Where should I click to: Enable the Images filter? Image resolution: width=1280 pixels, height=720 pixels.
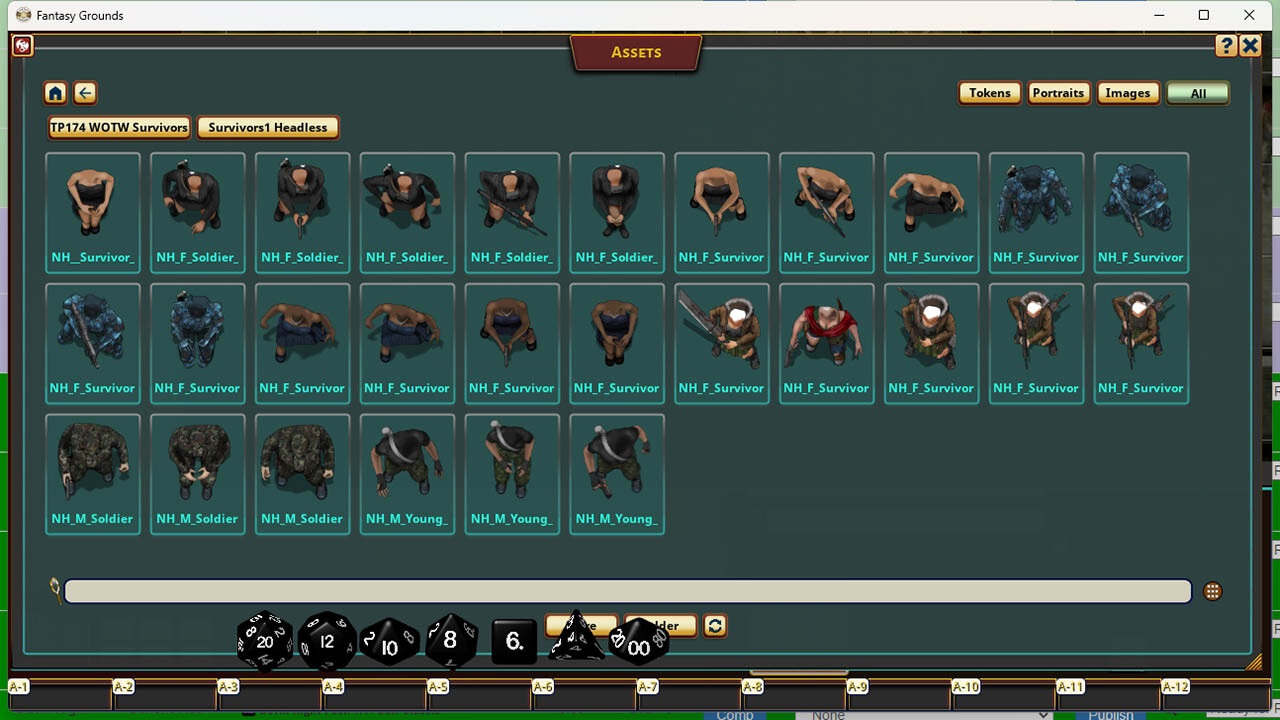click(1128, 92)
